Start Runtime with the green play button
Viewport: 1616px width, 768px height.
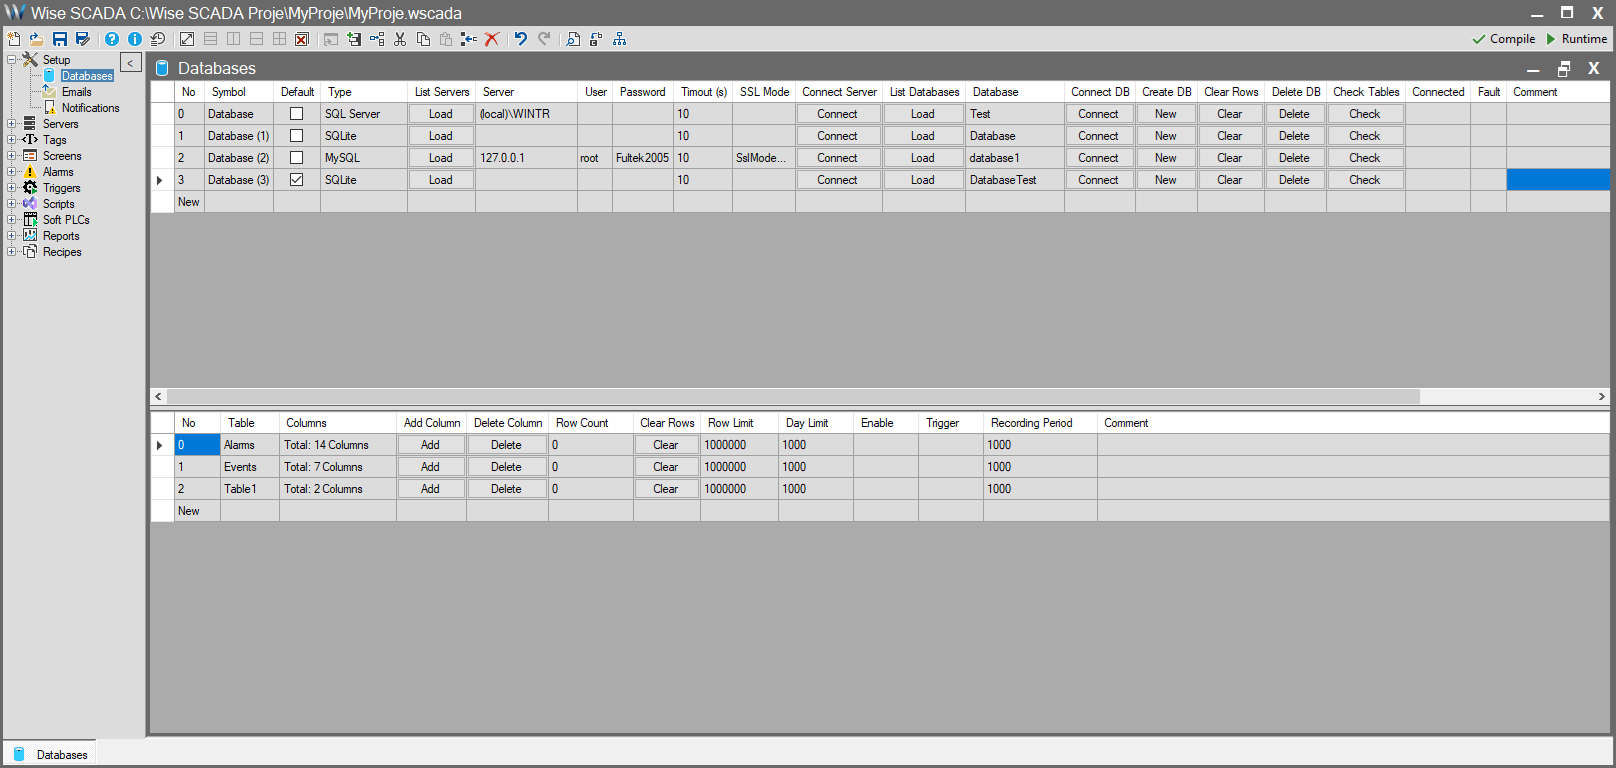(1577, 39)
